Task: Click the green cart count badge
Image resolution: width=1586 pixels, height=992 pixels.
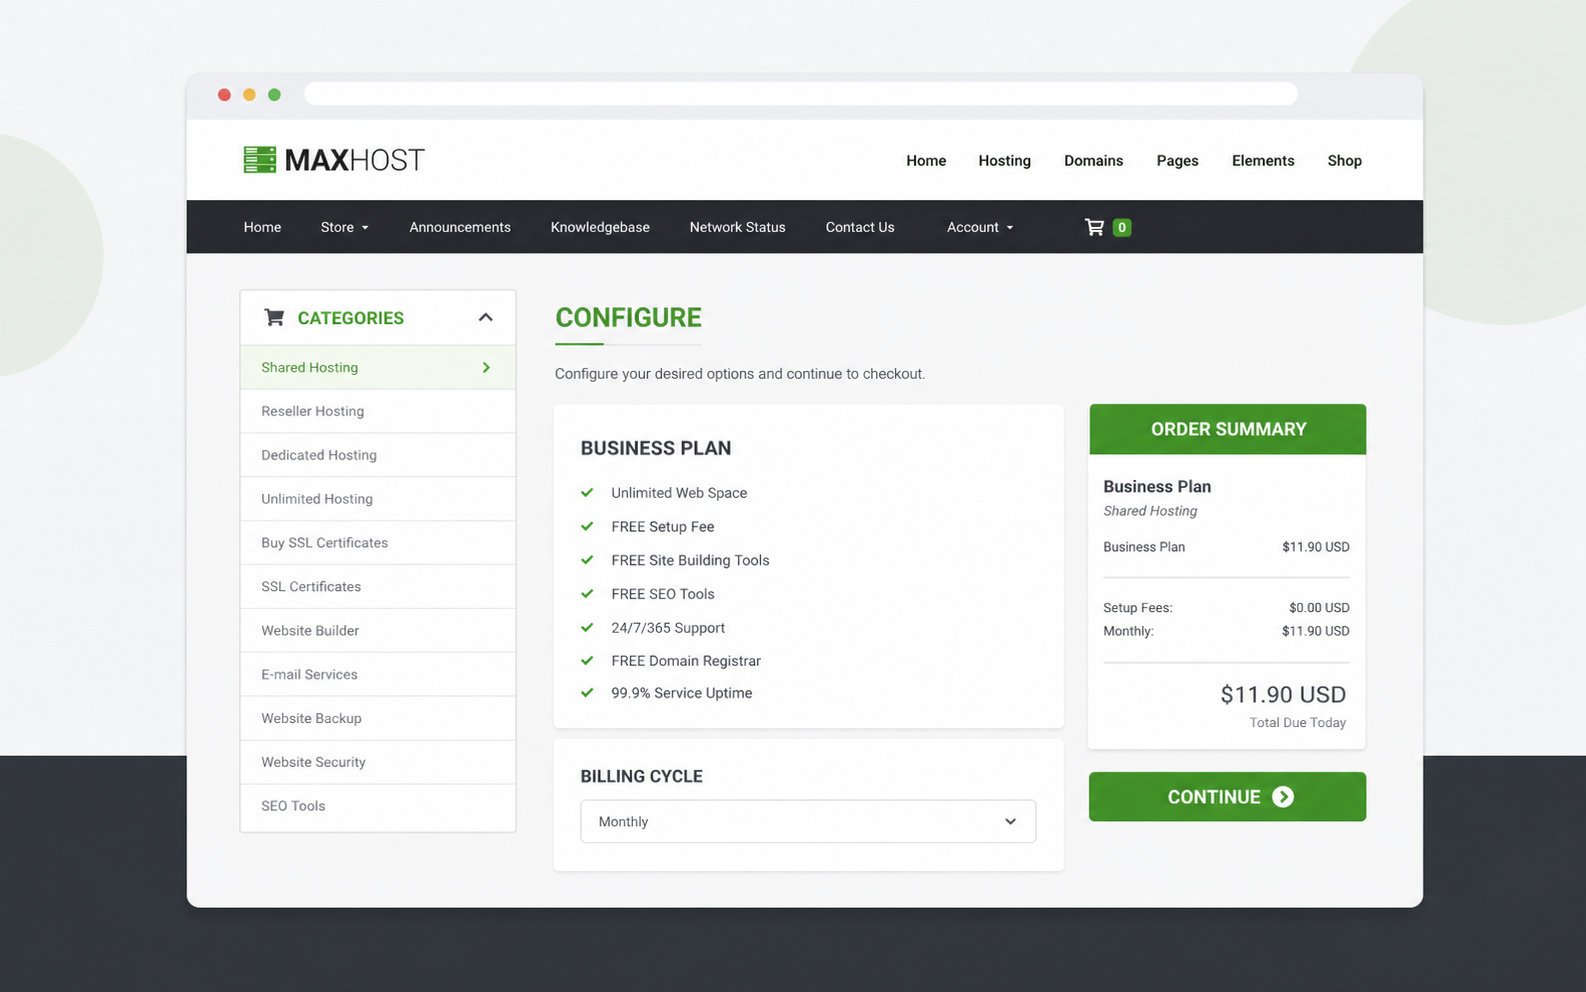Action: [x=1122, y=227]
